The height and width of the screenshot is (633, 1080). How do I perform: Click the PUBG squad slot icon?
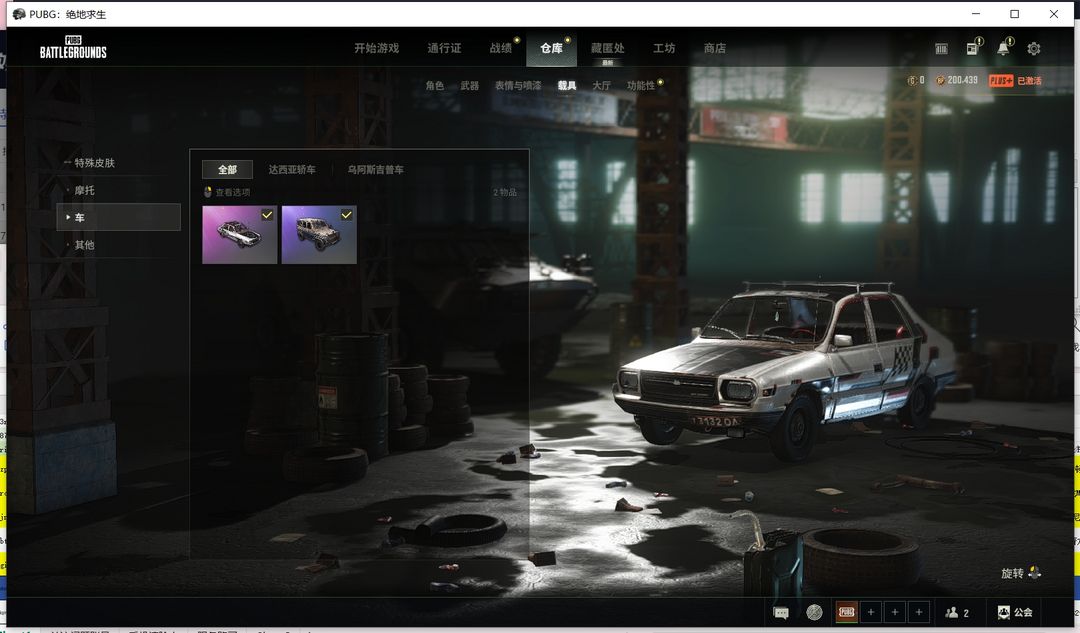pyautogui.click(x=847, y=612)
